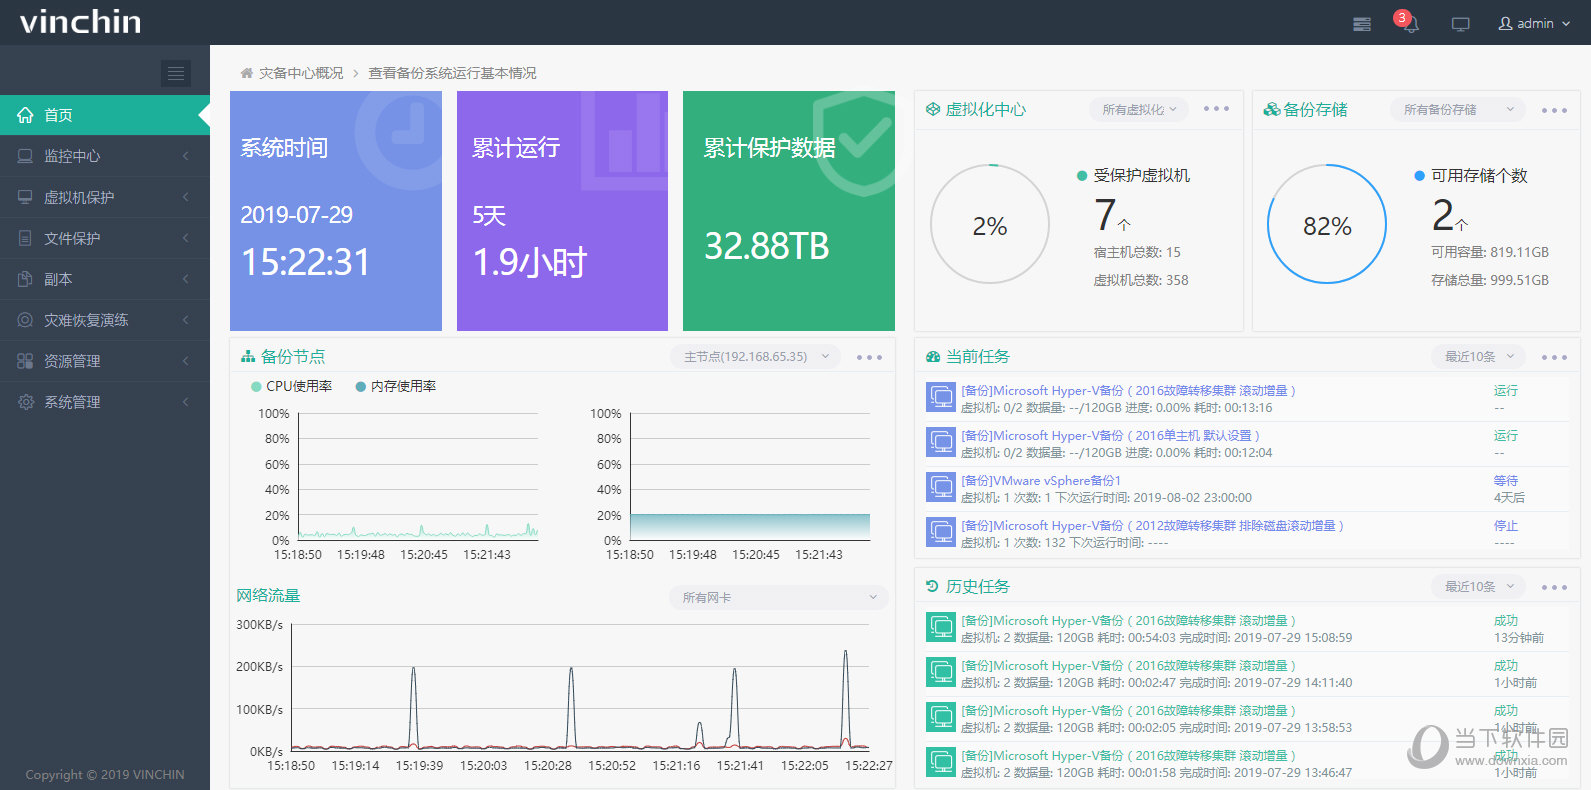Click breadcrumb home icon 灾备中心概况

(x=246, y=73)
